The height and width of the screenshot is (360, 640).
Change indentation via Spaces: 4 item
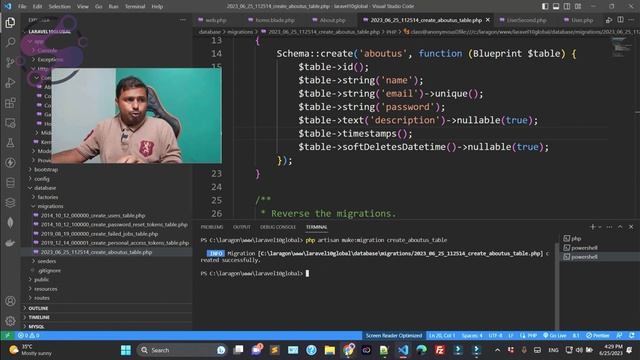click(472, 336)
